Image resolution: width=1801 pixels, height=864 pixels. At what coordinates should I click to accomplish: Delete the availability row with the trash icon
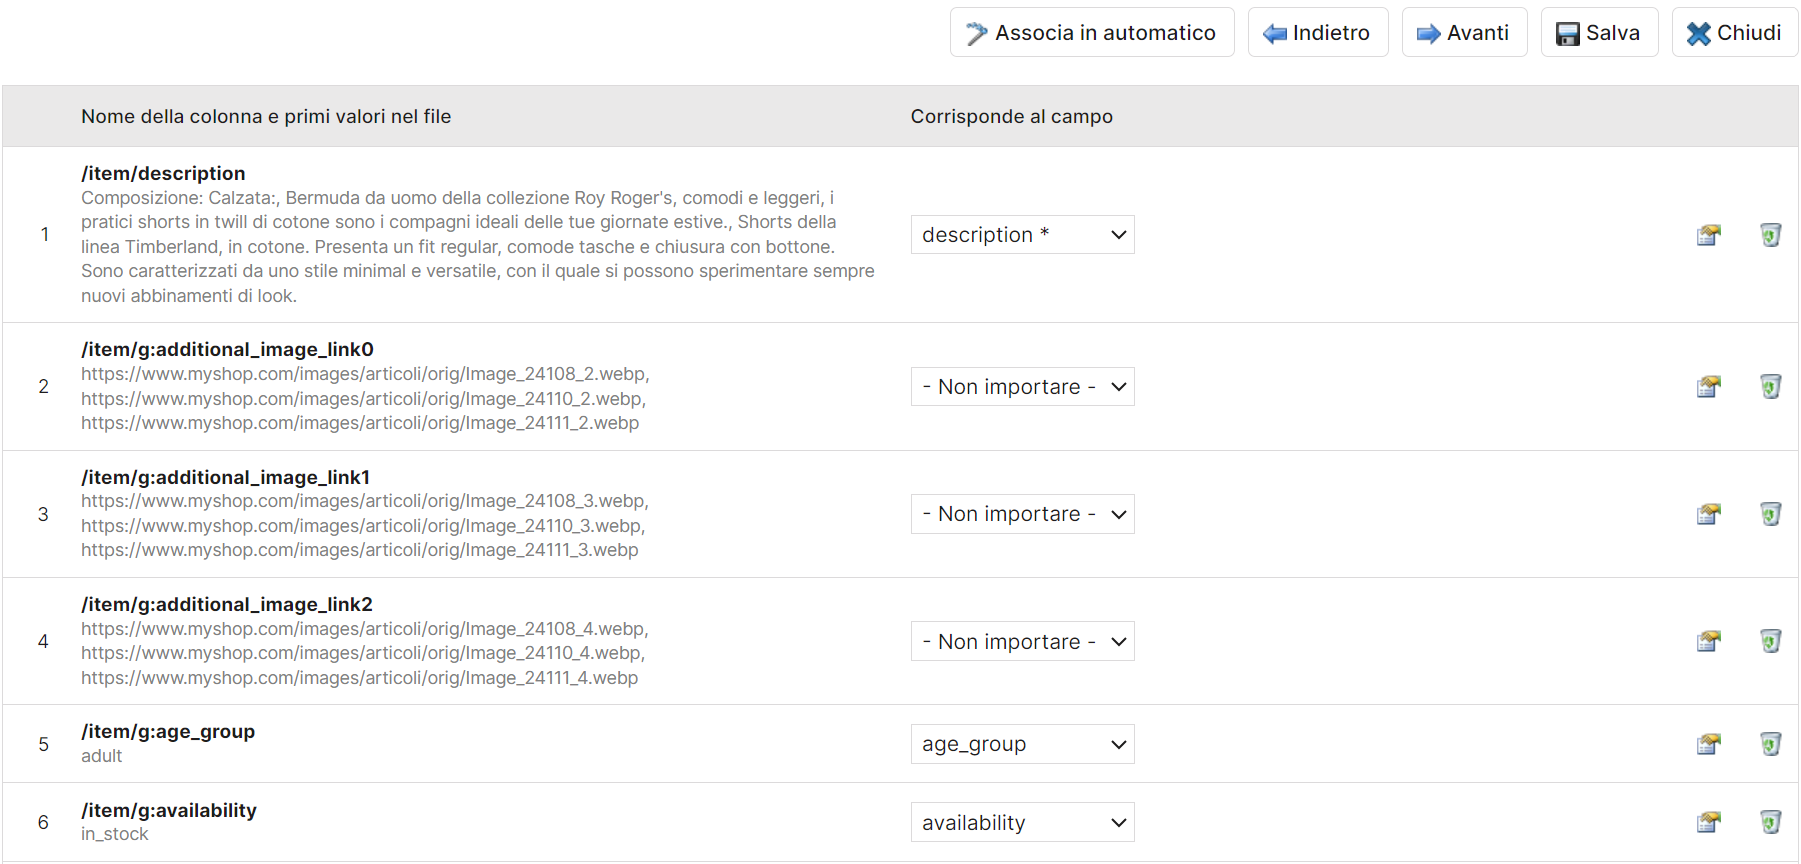[x=1770, y=822]
